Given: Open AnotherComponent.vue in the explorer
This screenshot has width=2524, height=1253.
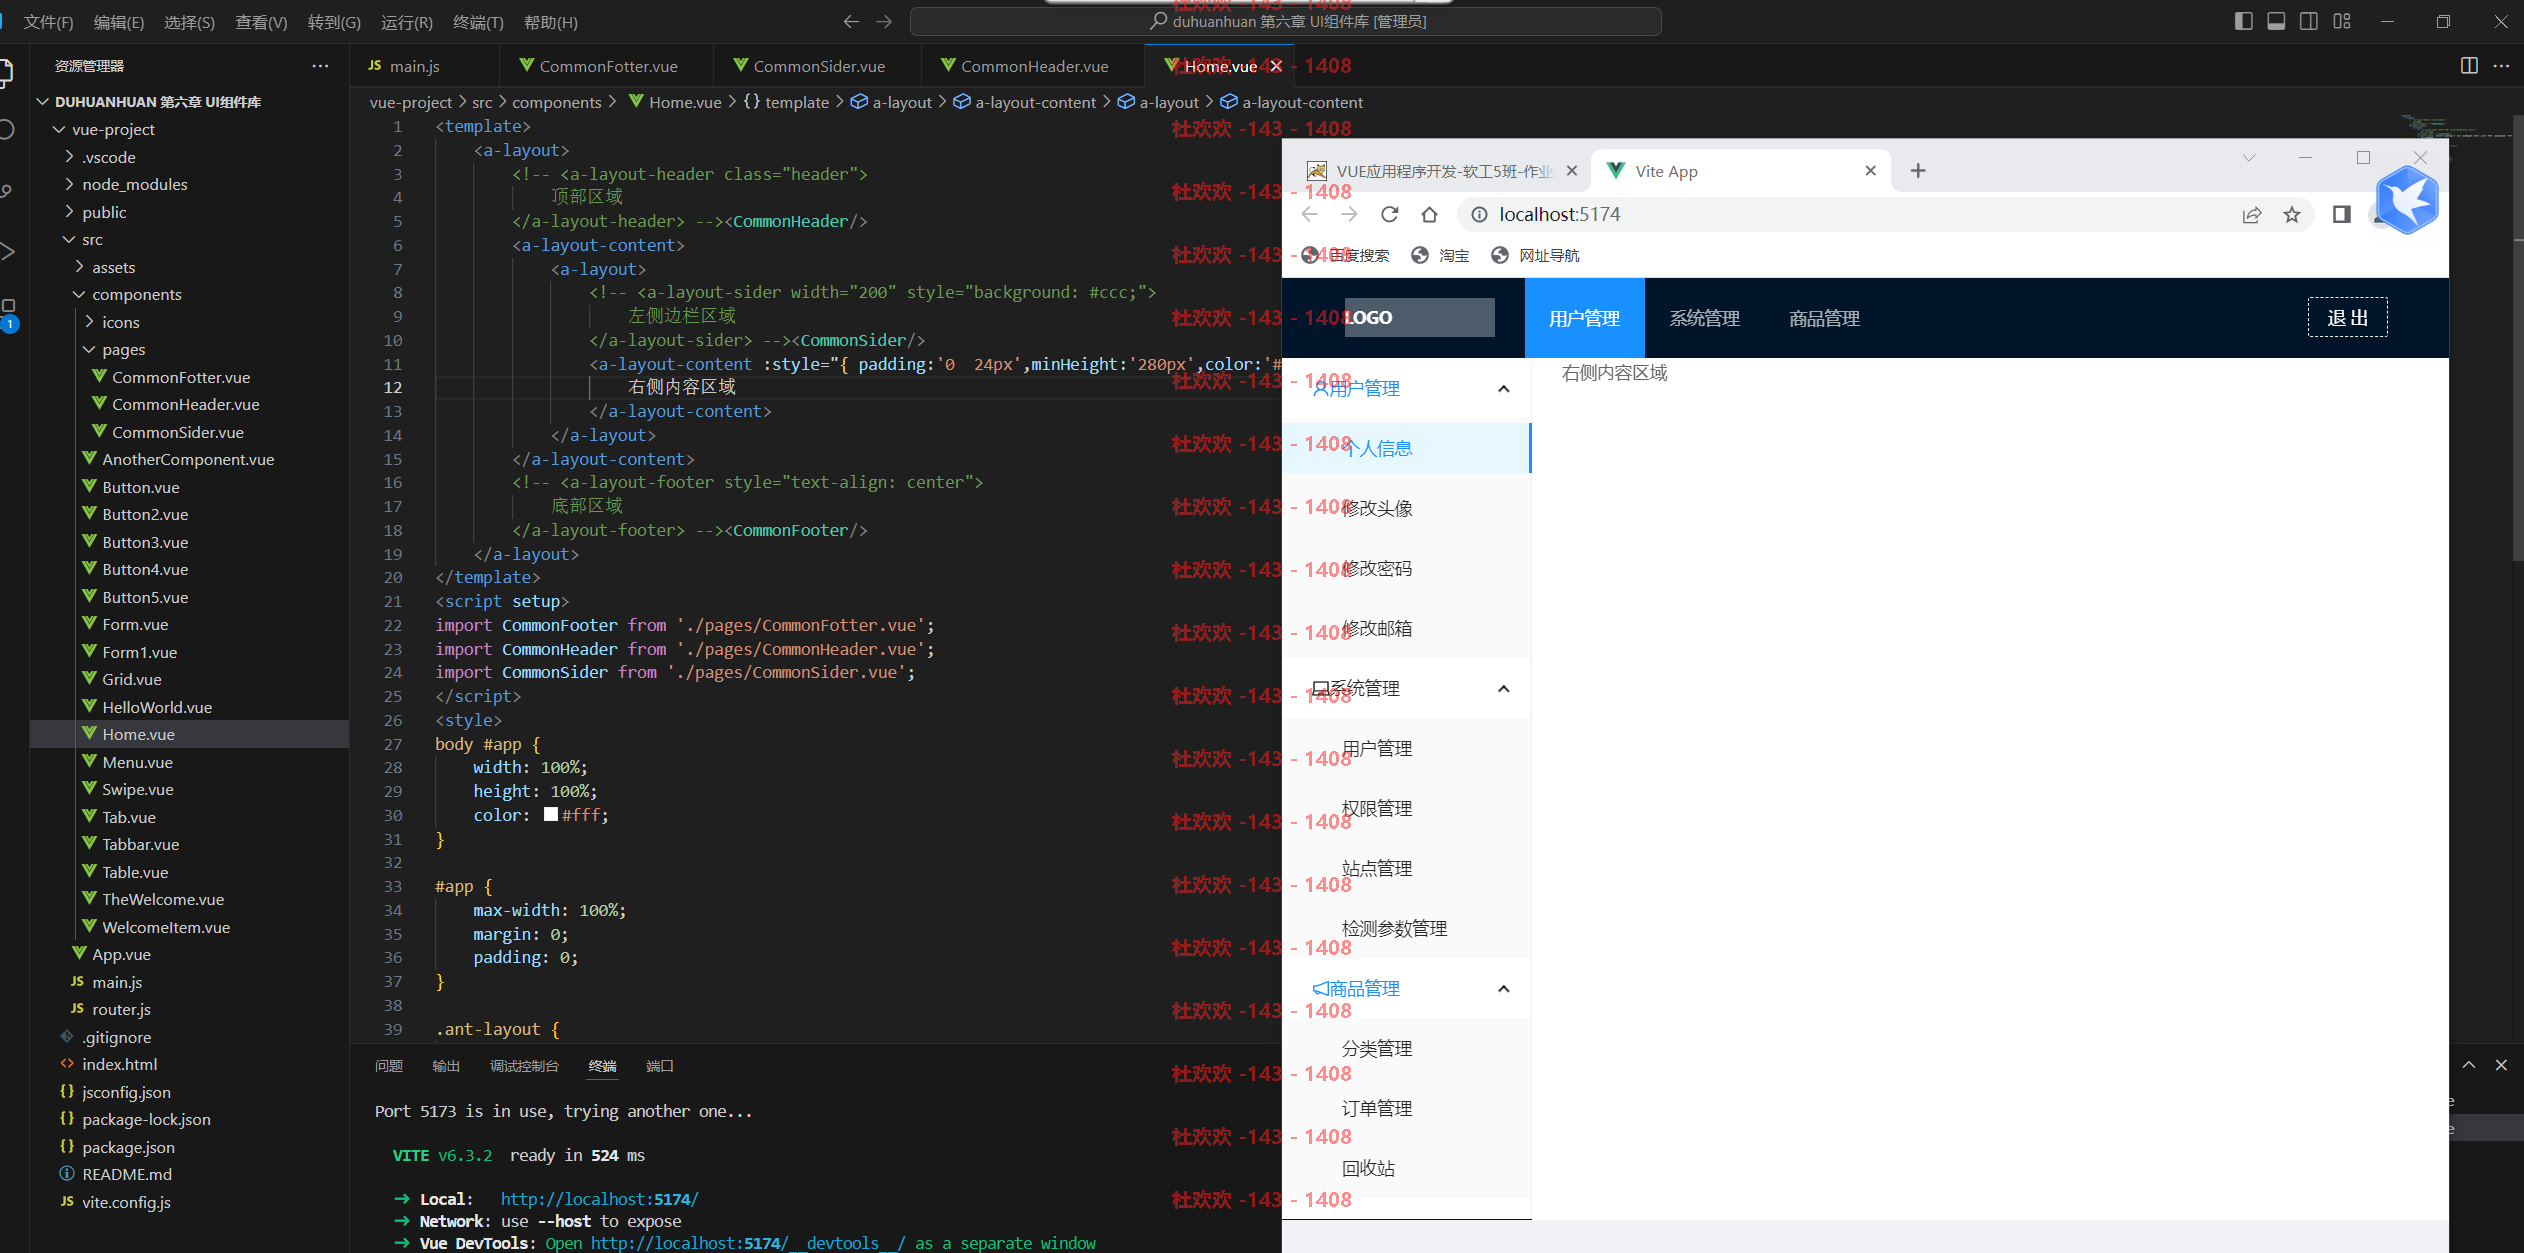Looking at the screenshot, I should 187,459.
